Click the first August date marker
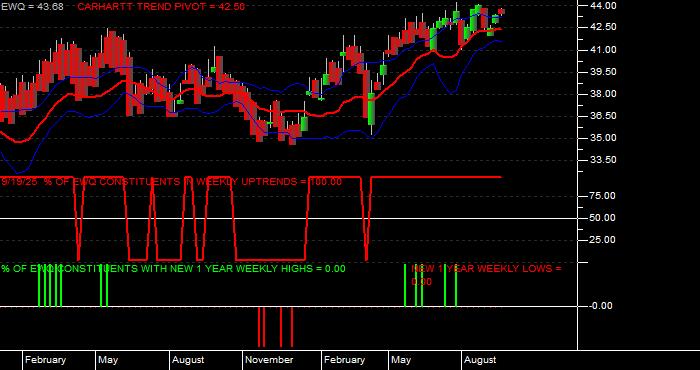Viewport: 700px width, 370px height. tap(188, 360)
